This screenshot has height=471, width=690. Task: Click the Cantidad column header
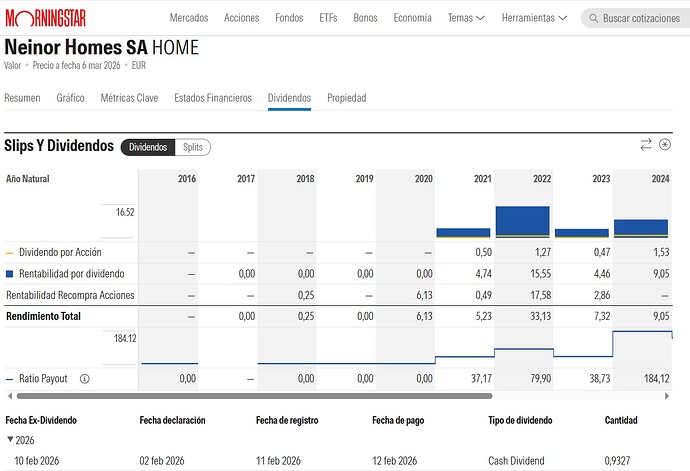click(x=621, y=420)
